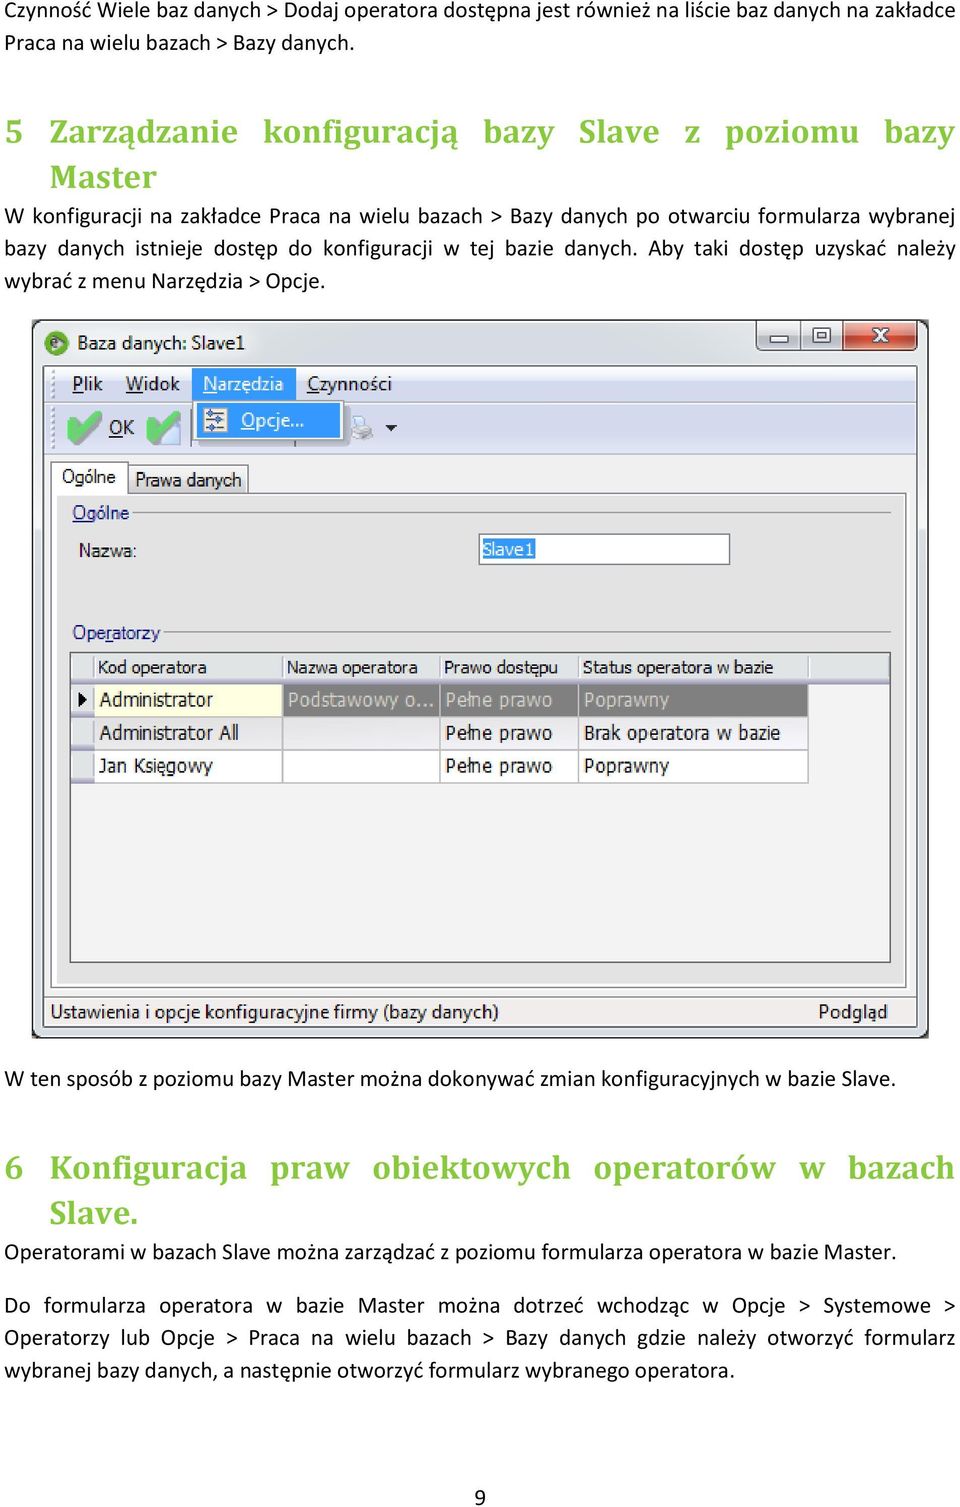Viewport: 960px width, 1507px height.
Task: Close the Baza danych: Slave1 window
Action: [880, 336]
